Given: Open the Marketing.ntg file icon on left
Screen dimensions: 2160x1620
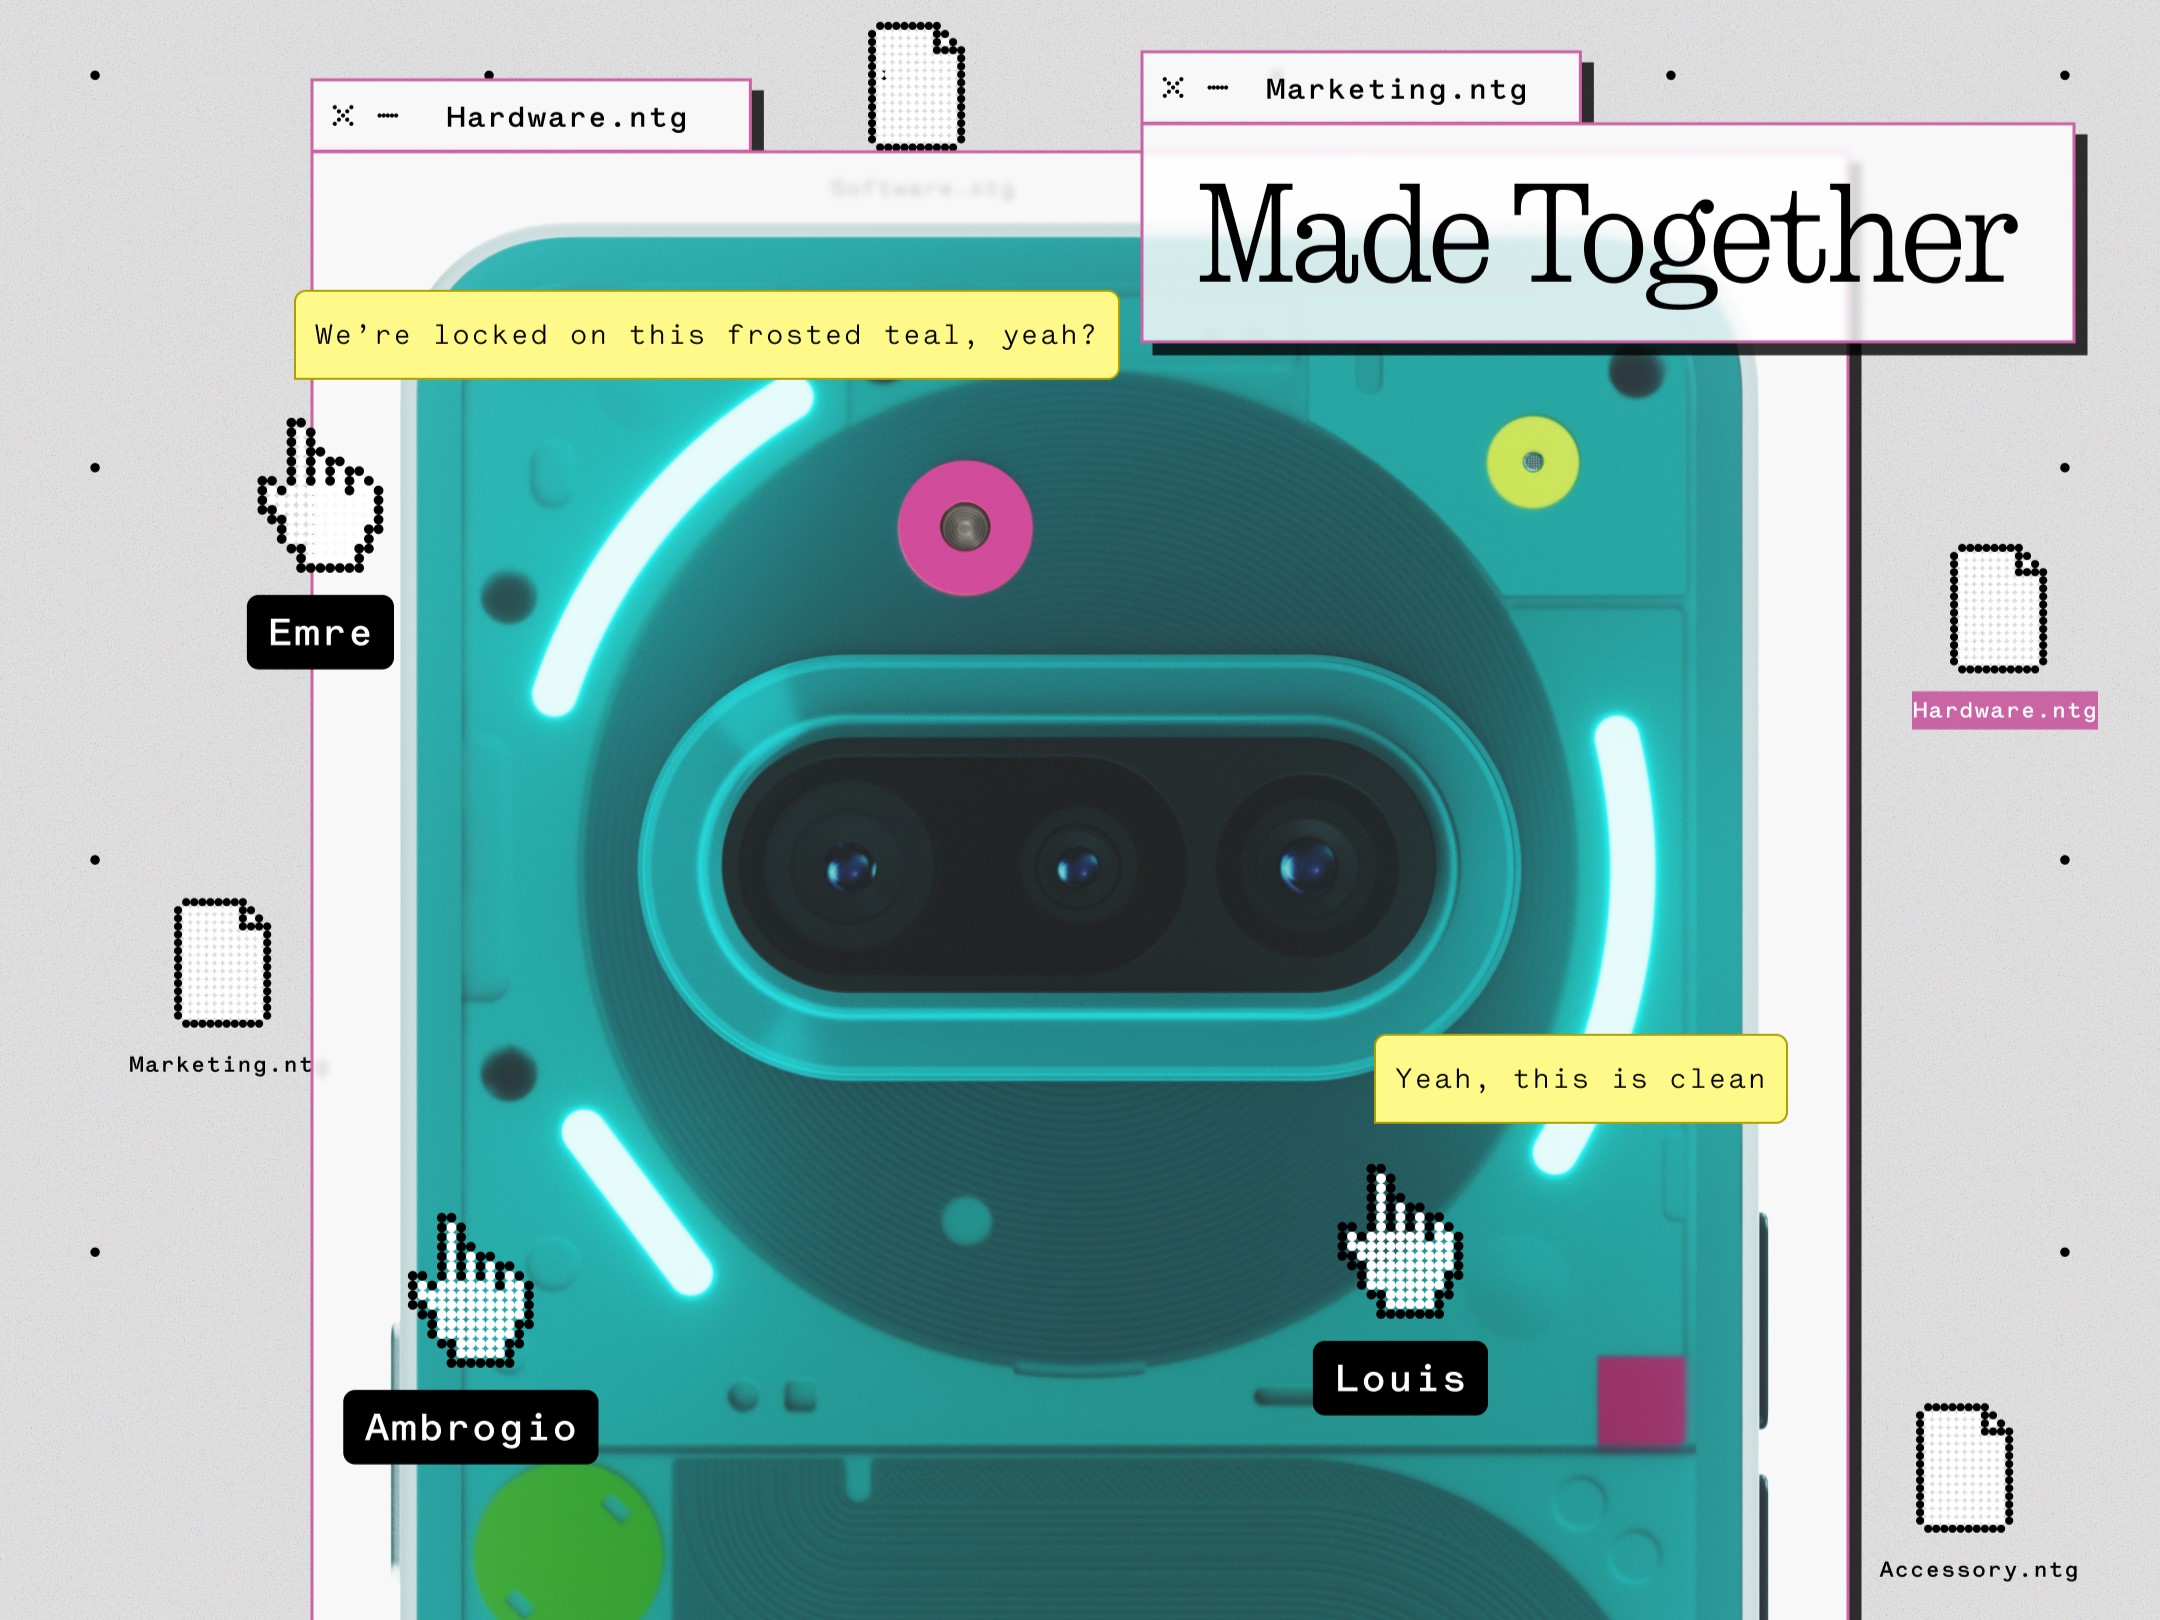Looking at the screenshot, I should coord(222,963).
